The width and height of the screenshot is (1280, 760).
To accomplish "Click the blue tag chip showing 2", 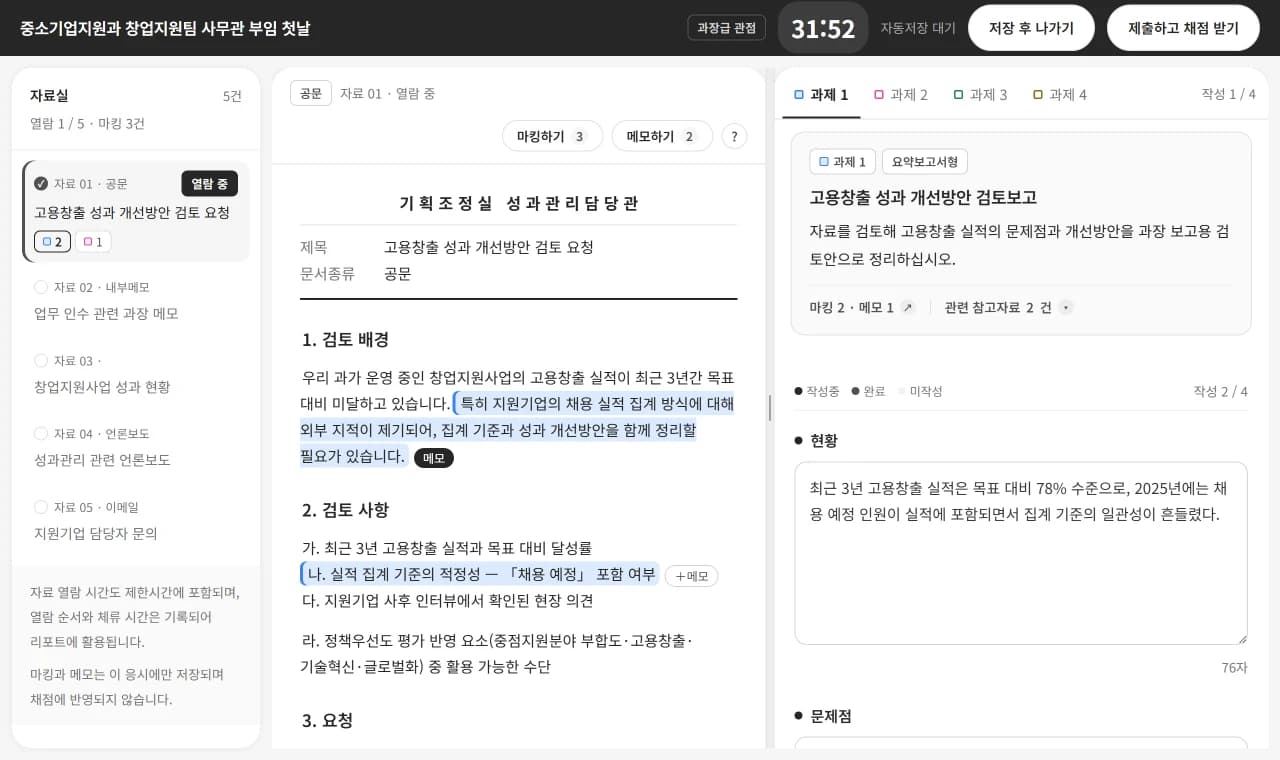I will point(52,241).
